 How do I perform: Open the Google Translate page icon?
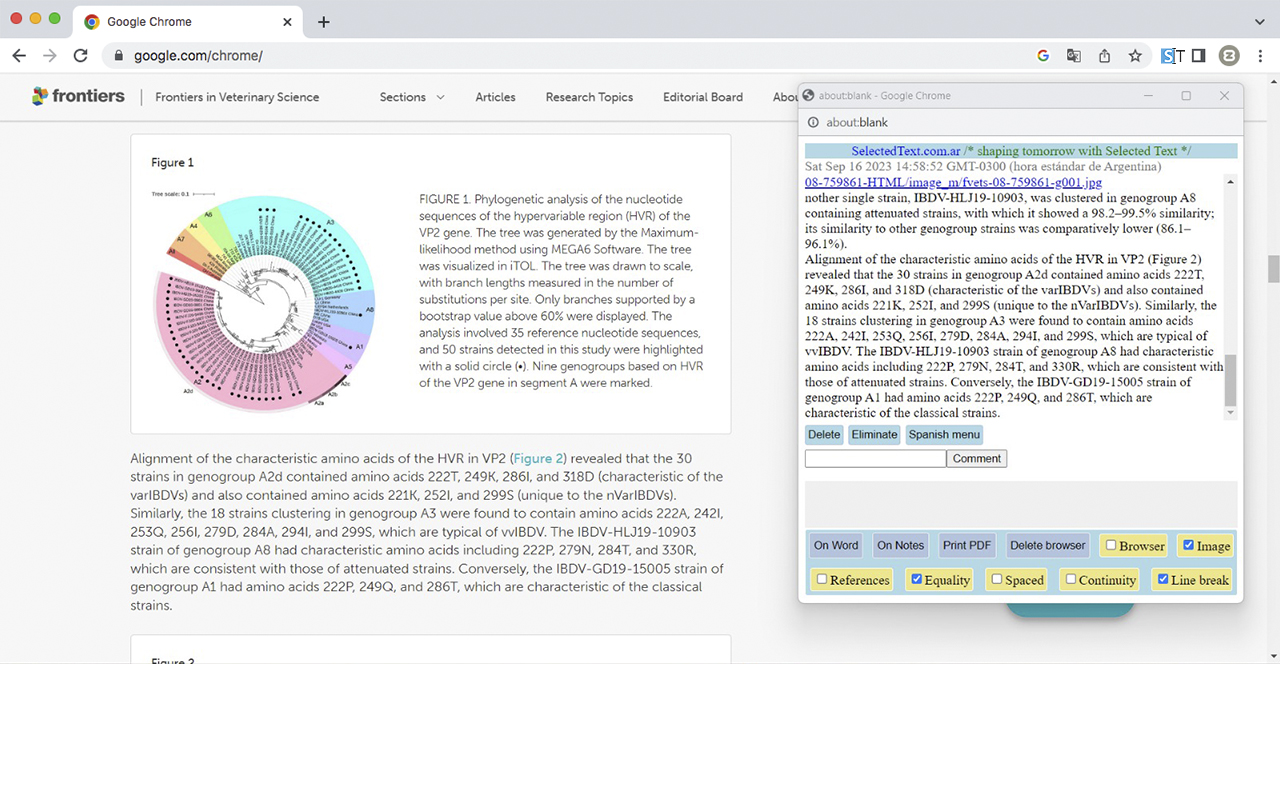click(1074, 56)
